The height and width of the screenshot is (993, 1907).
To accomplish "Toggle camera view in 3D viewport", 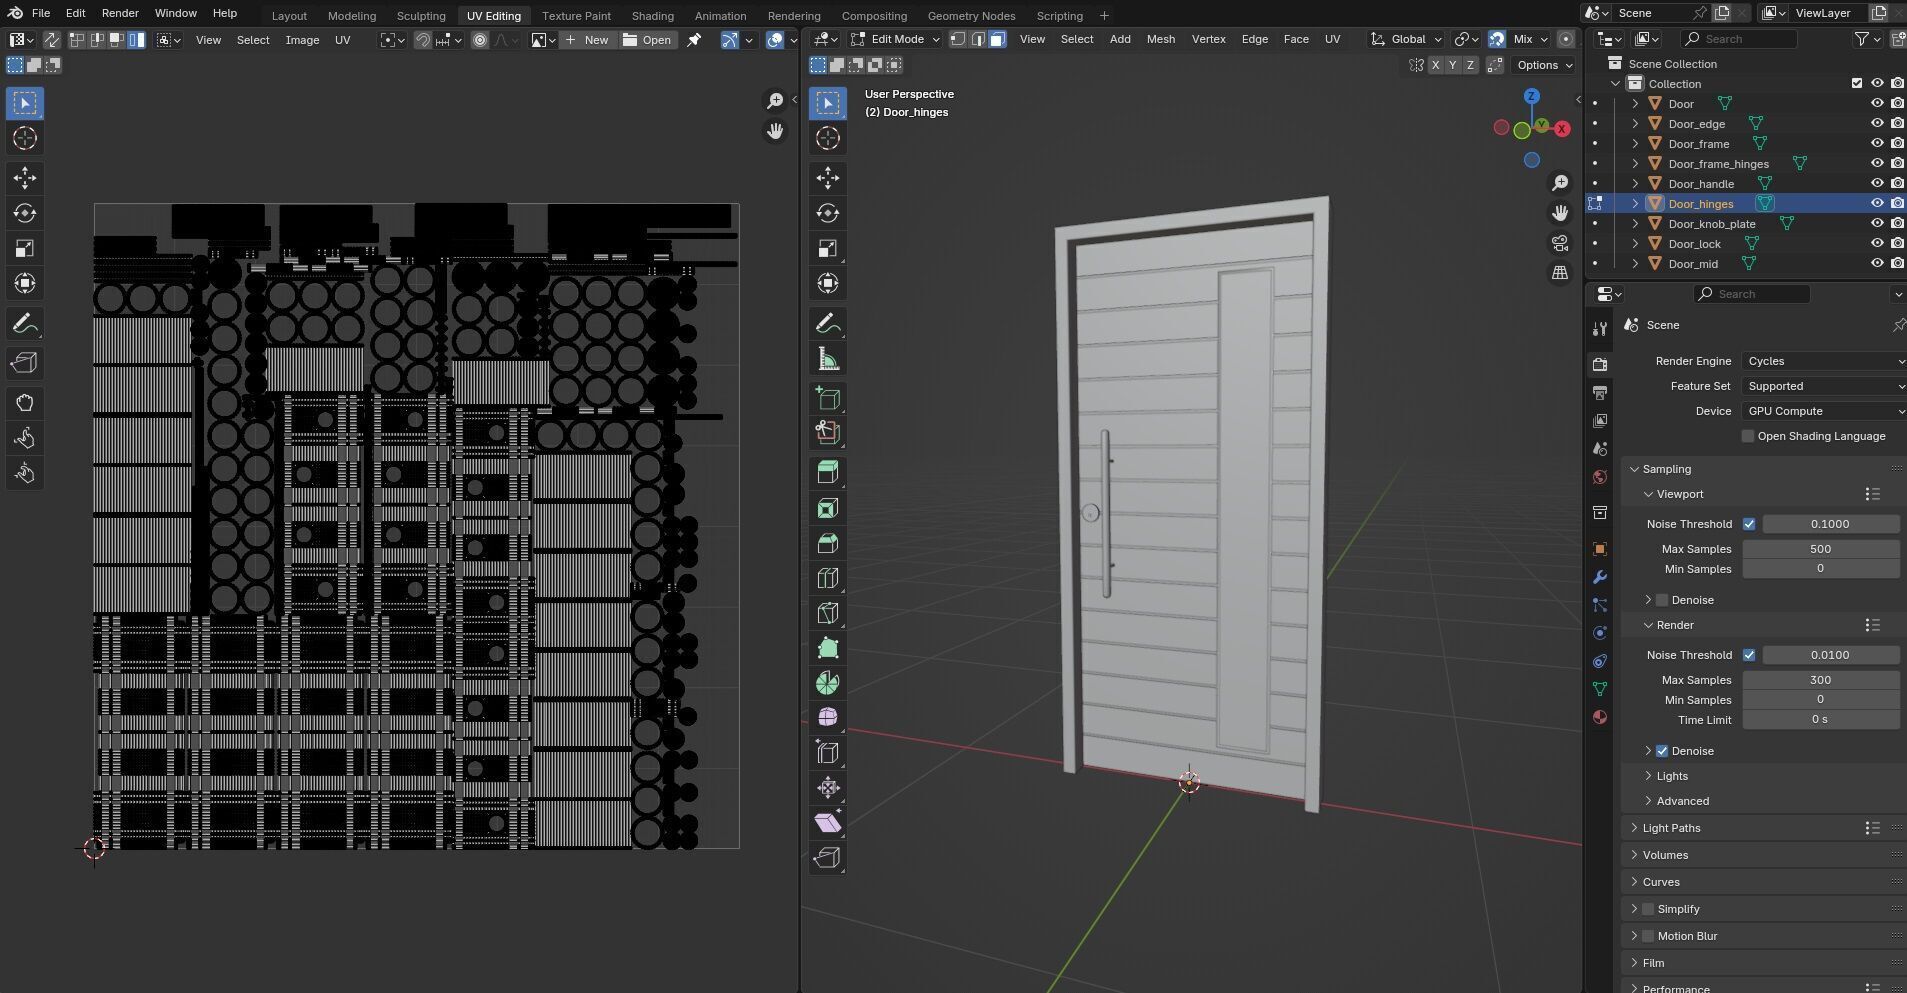I will [x=1560, y=243].
